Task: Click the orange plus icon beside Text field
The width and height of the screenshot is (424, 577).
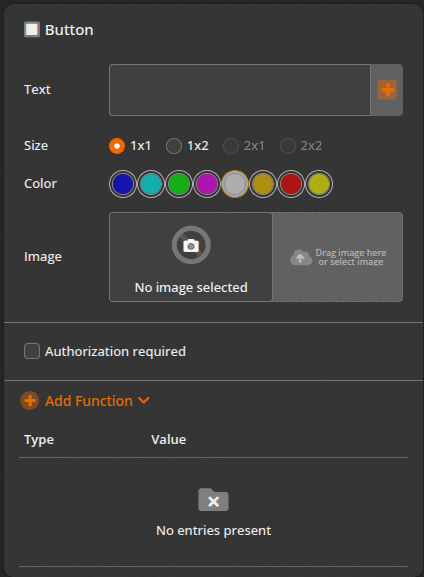Action: coord(387,90)
